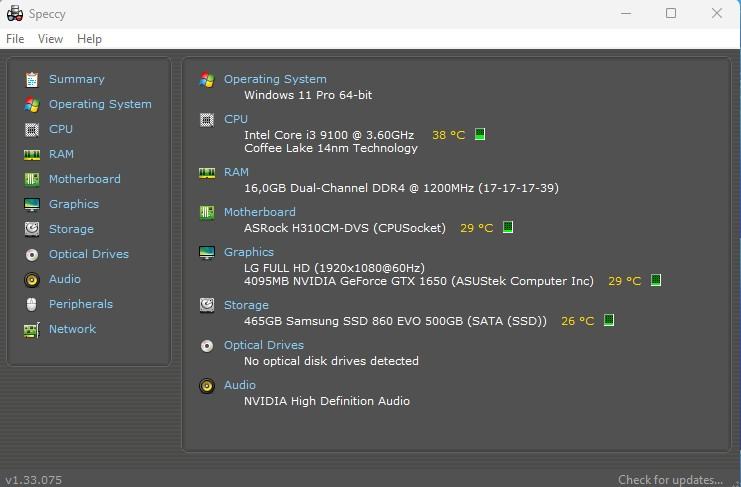Click the Speccy app icon in title bar
The width and height of the screenshot is (741, 487).
[x=15, y=14]
